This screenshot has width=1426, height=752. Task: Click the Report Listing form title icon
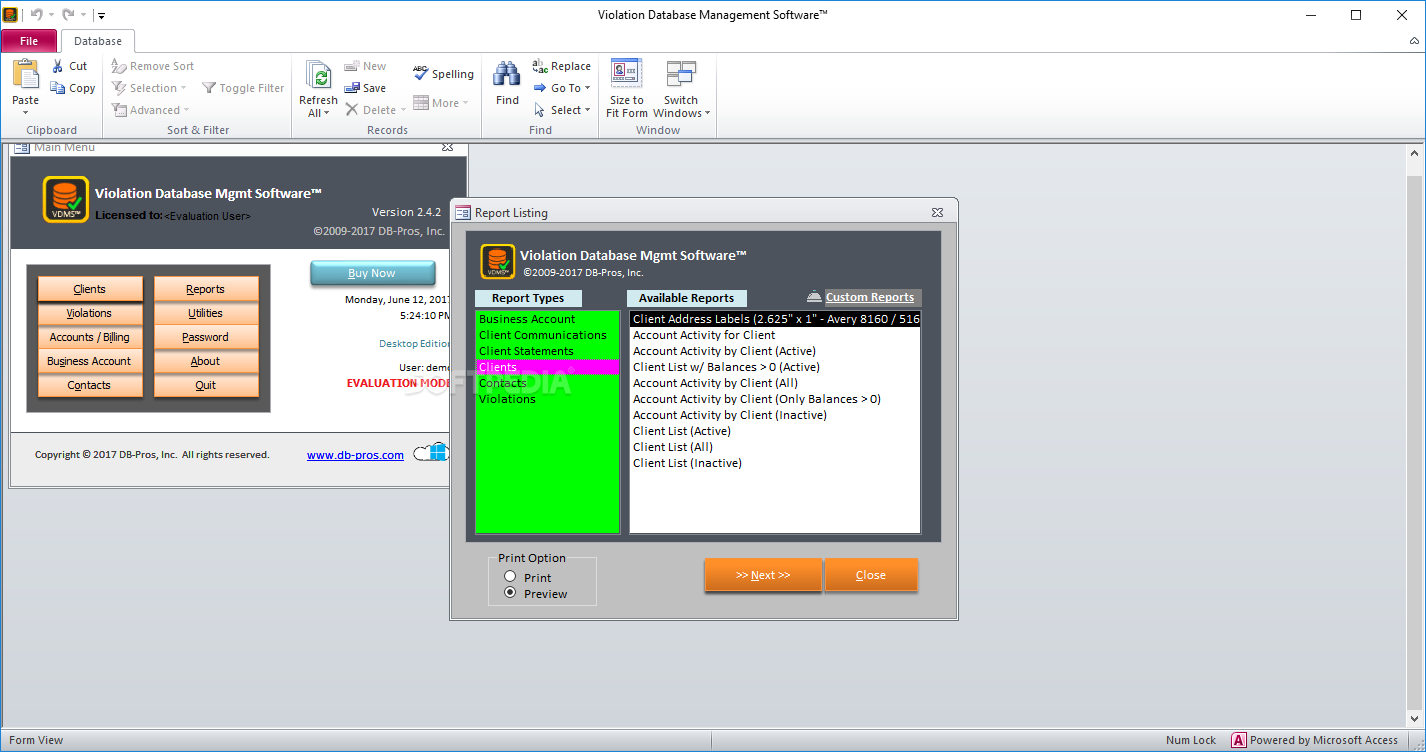tap(463, 213)
